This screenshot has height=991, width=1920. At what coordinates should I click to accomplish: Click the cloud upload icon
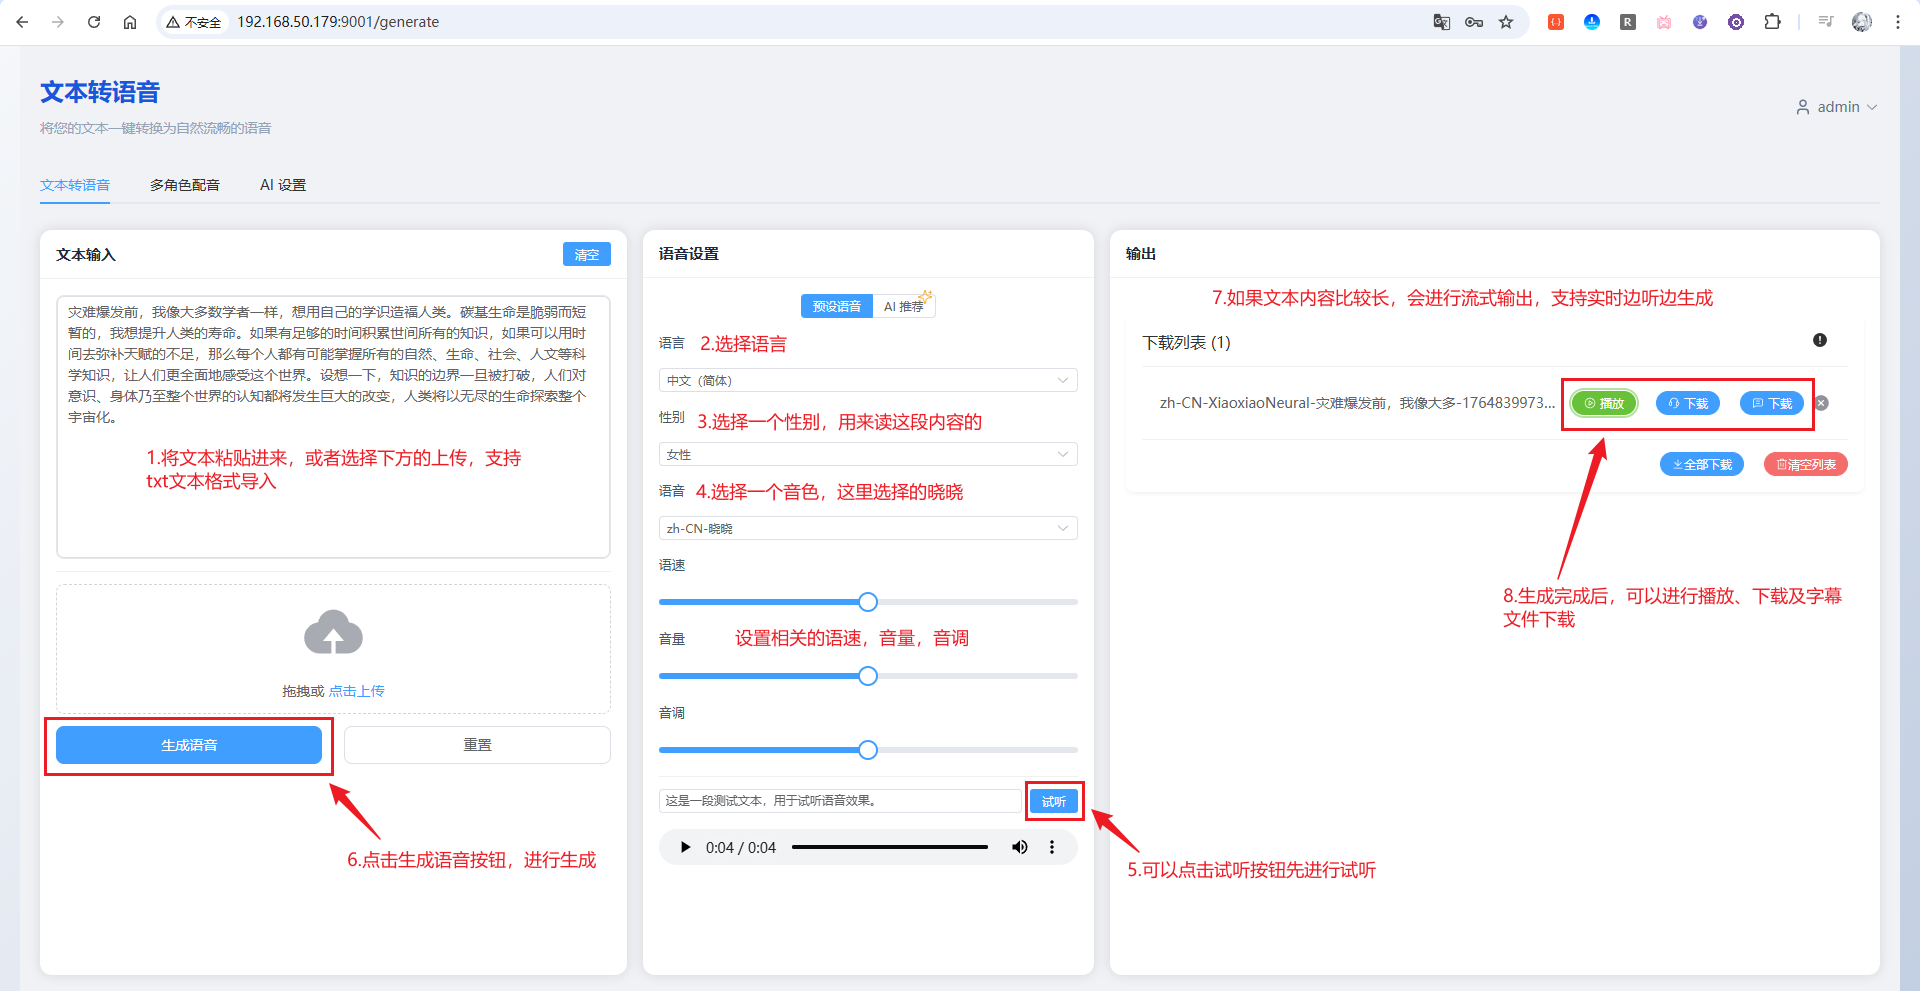tap(333, 633)
